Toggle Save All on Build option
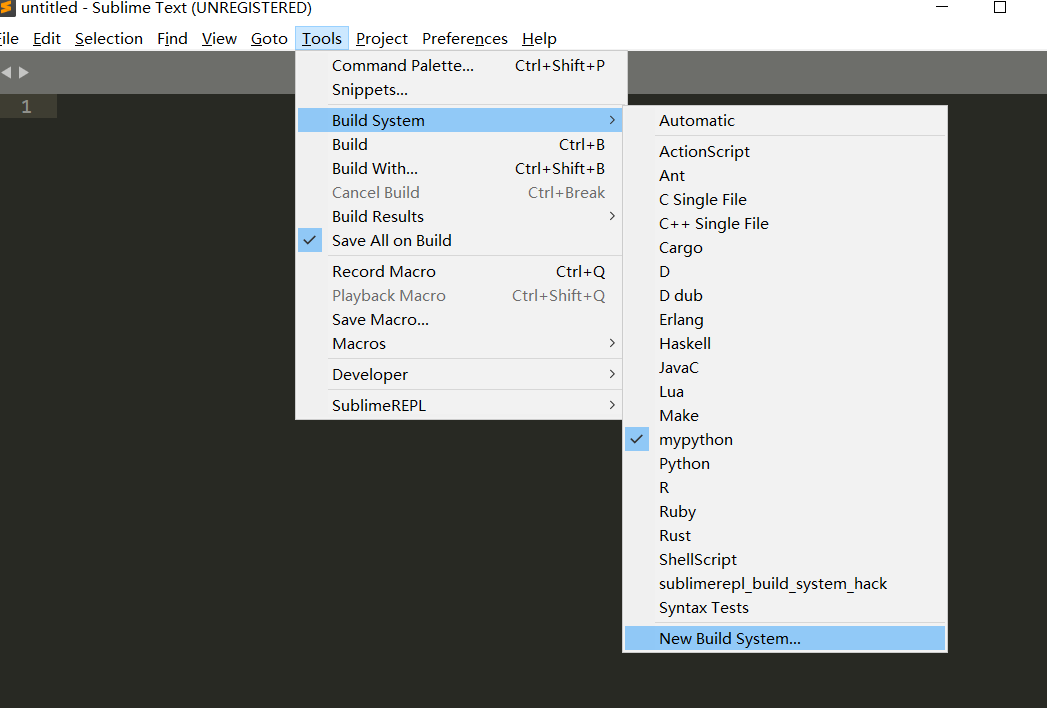The height and width of the screenshot is (708, 1047). point(459,240)
